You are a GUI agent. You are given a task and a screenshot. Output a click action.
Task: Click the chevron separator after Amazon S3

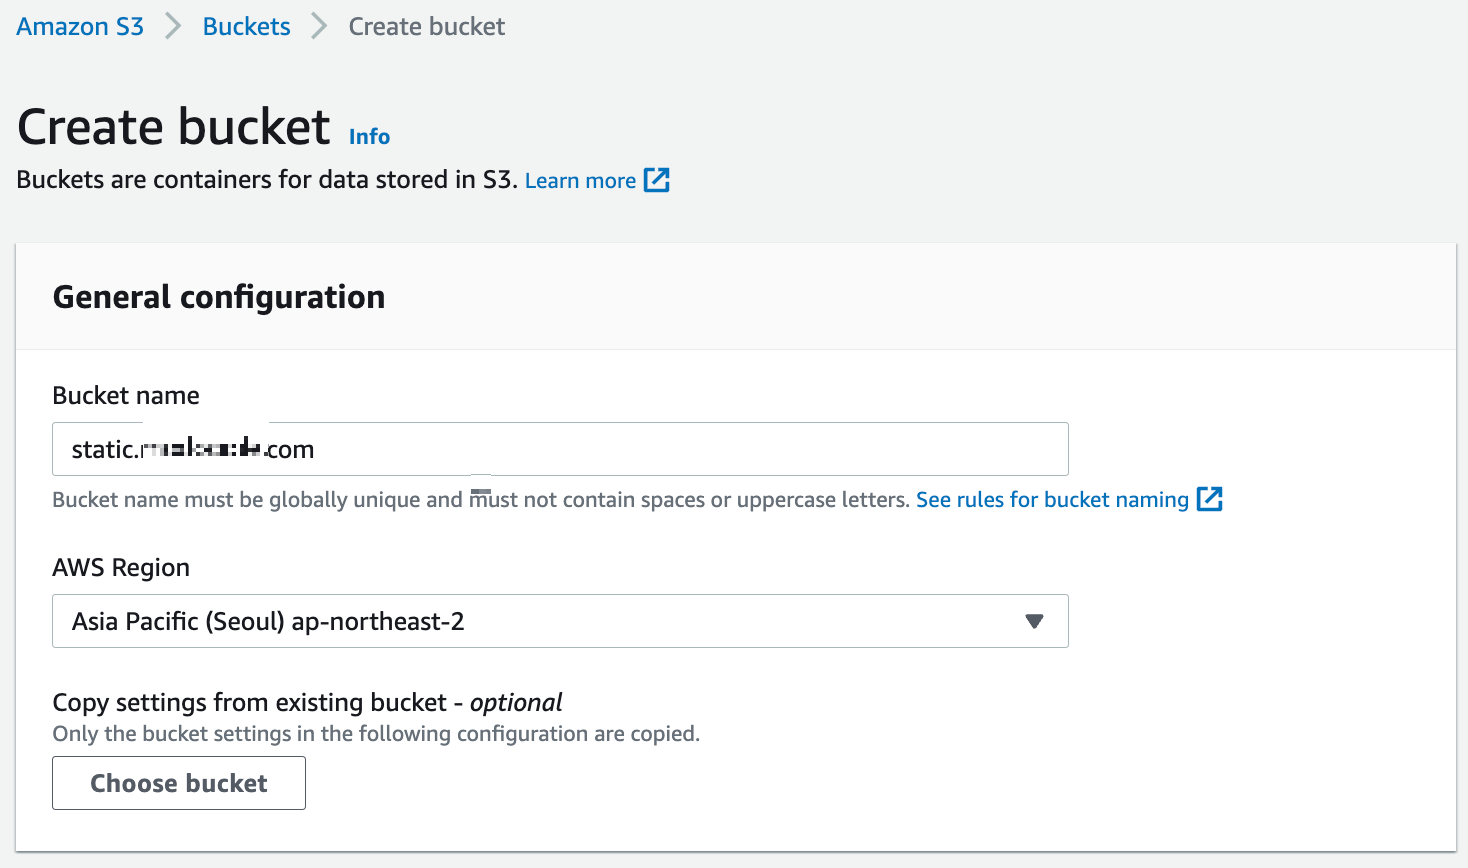174,27
